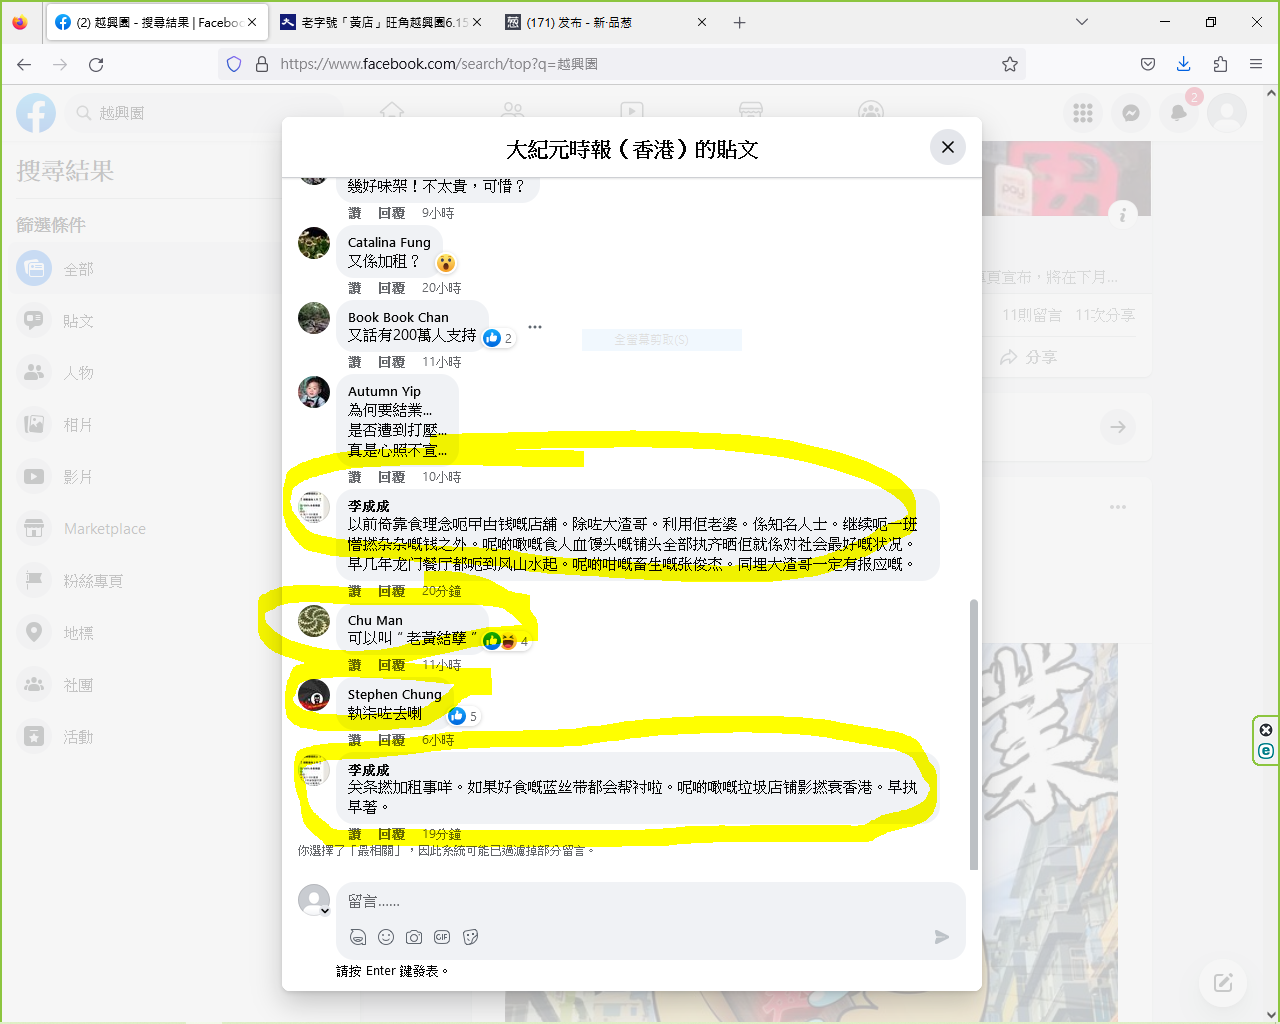Click the site padlock icon
Image resolution: width=1280 pixels, height=1024 pixels.
coord(262,64)
